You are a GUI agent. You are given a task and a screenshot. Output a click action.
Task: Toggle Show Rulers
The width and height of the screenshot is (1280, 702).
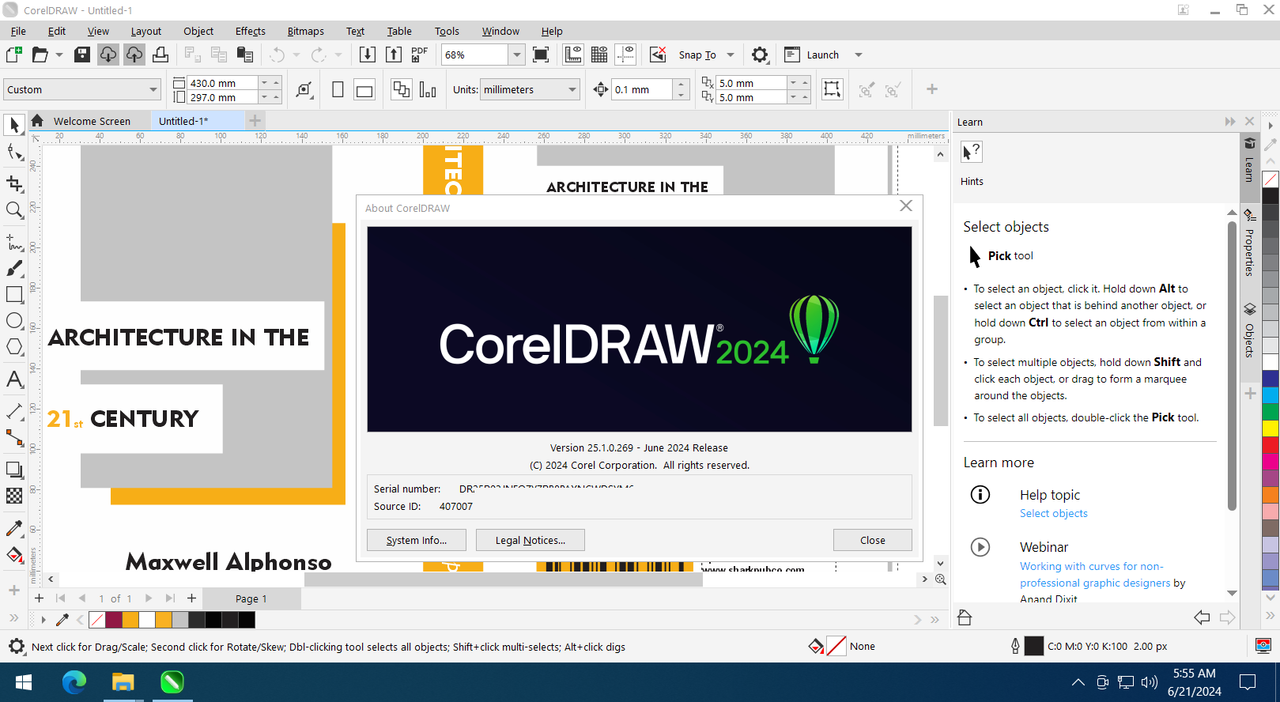click(x=574, y=54)
